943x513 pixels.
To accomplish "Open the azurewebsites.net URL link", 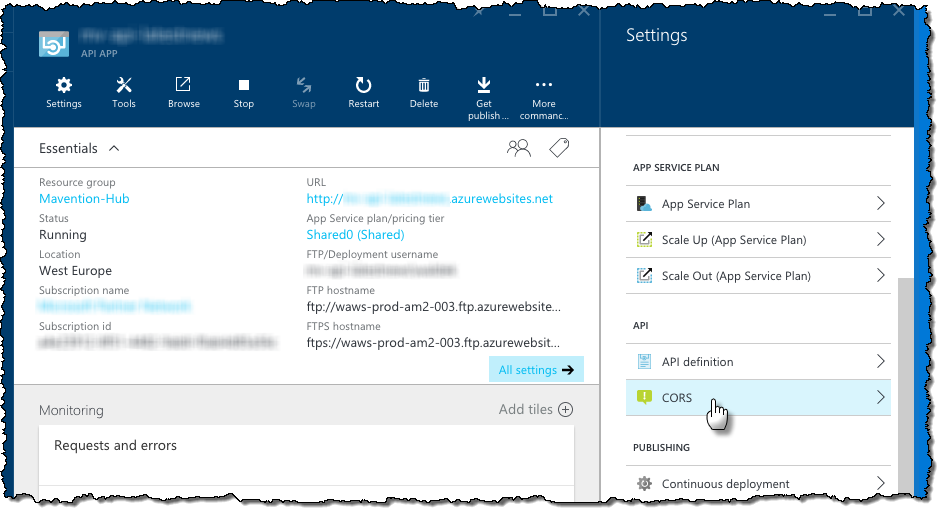I will click(x=429, y=198).
